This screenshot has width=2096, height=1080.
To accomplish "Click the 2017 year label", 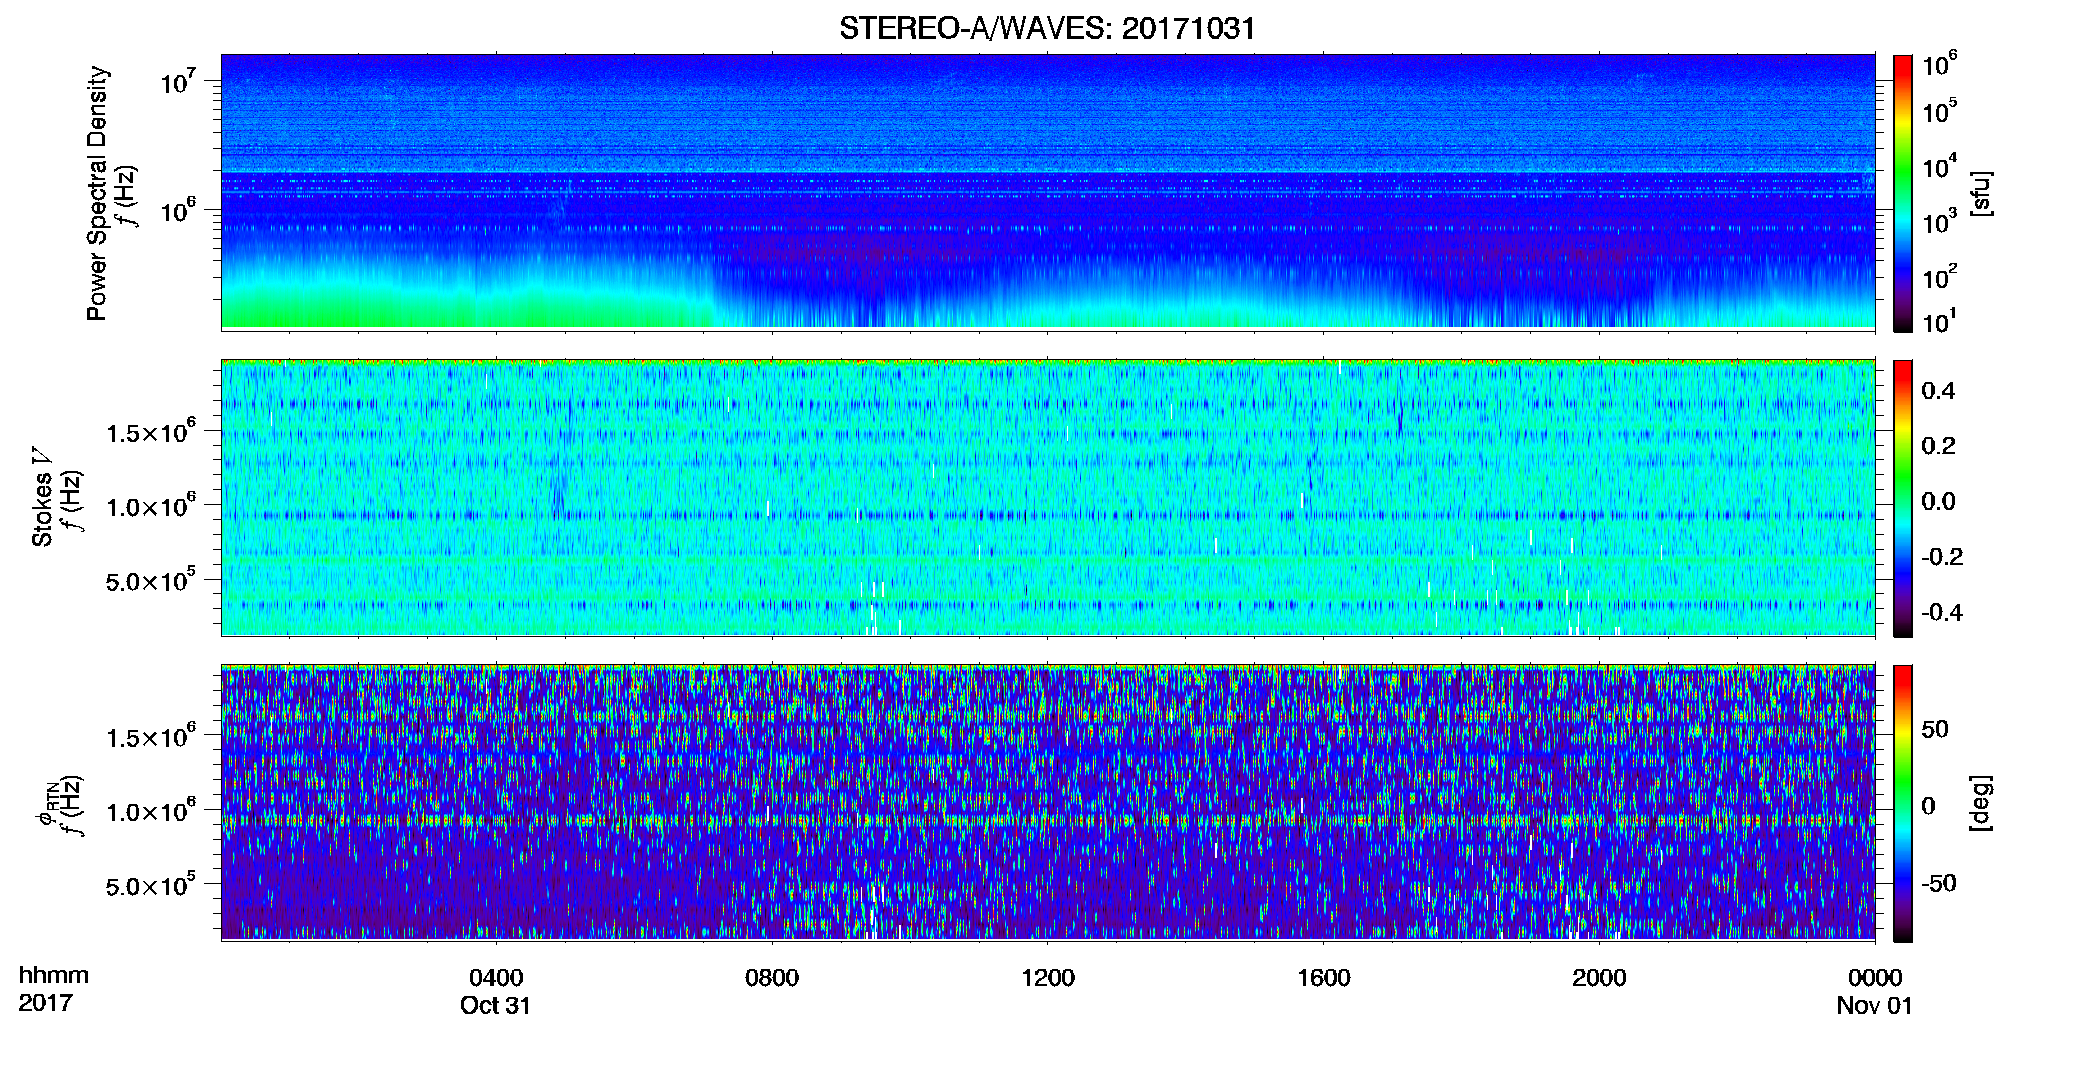I will (46, 1003).
